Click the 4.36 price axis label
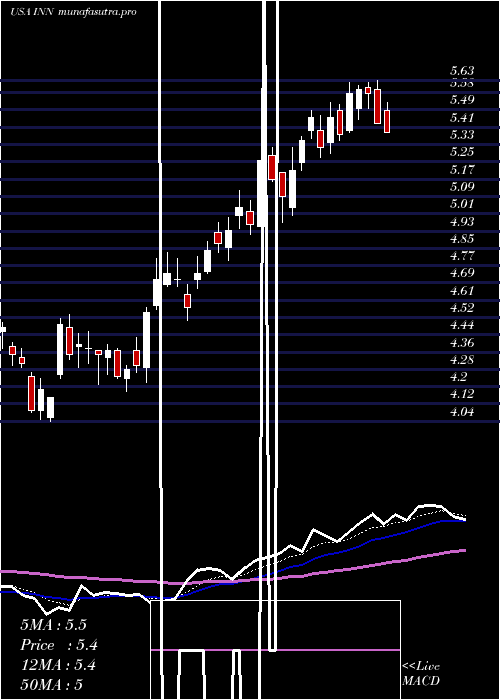The image size is (500, 700). [x=462, y=343]
